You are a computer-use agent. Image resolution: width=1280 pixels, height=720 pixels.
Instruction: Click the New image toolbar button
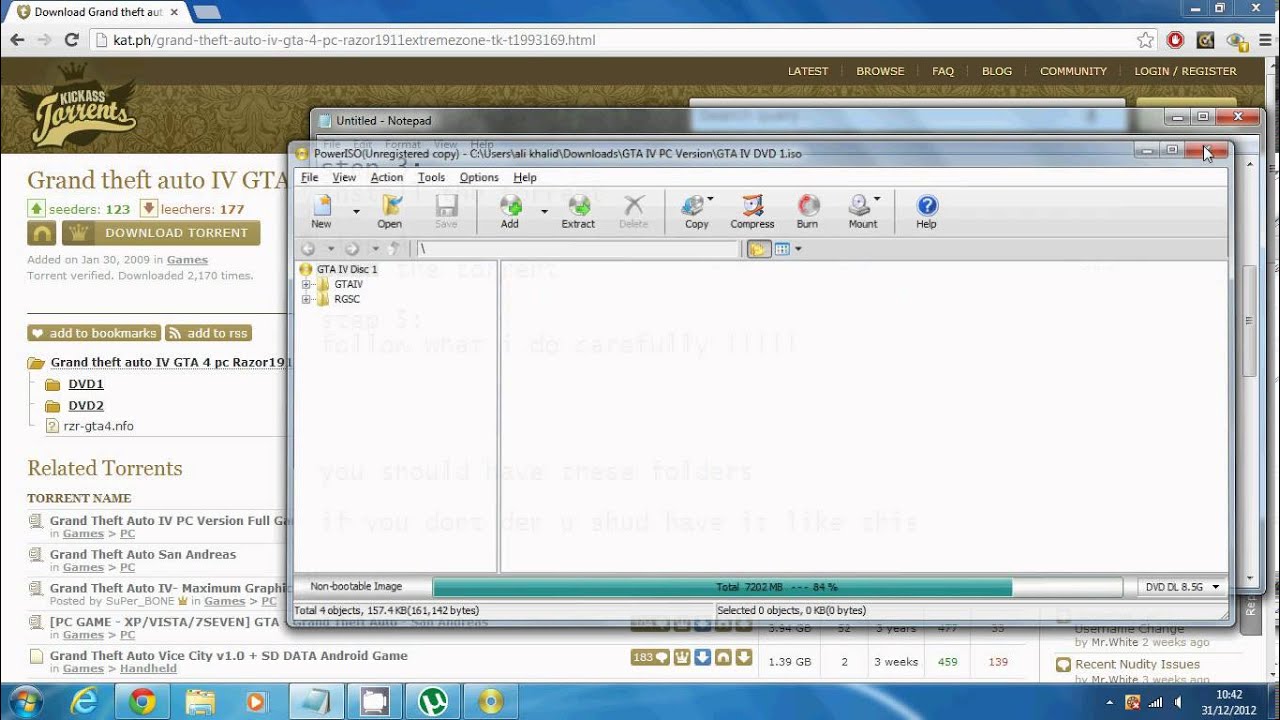point(321,211)
